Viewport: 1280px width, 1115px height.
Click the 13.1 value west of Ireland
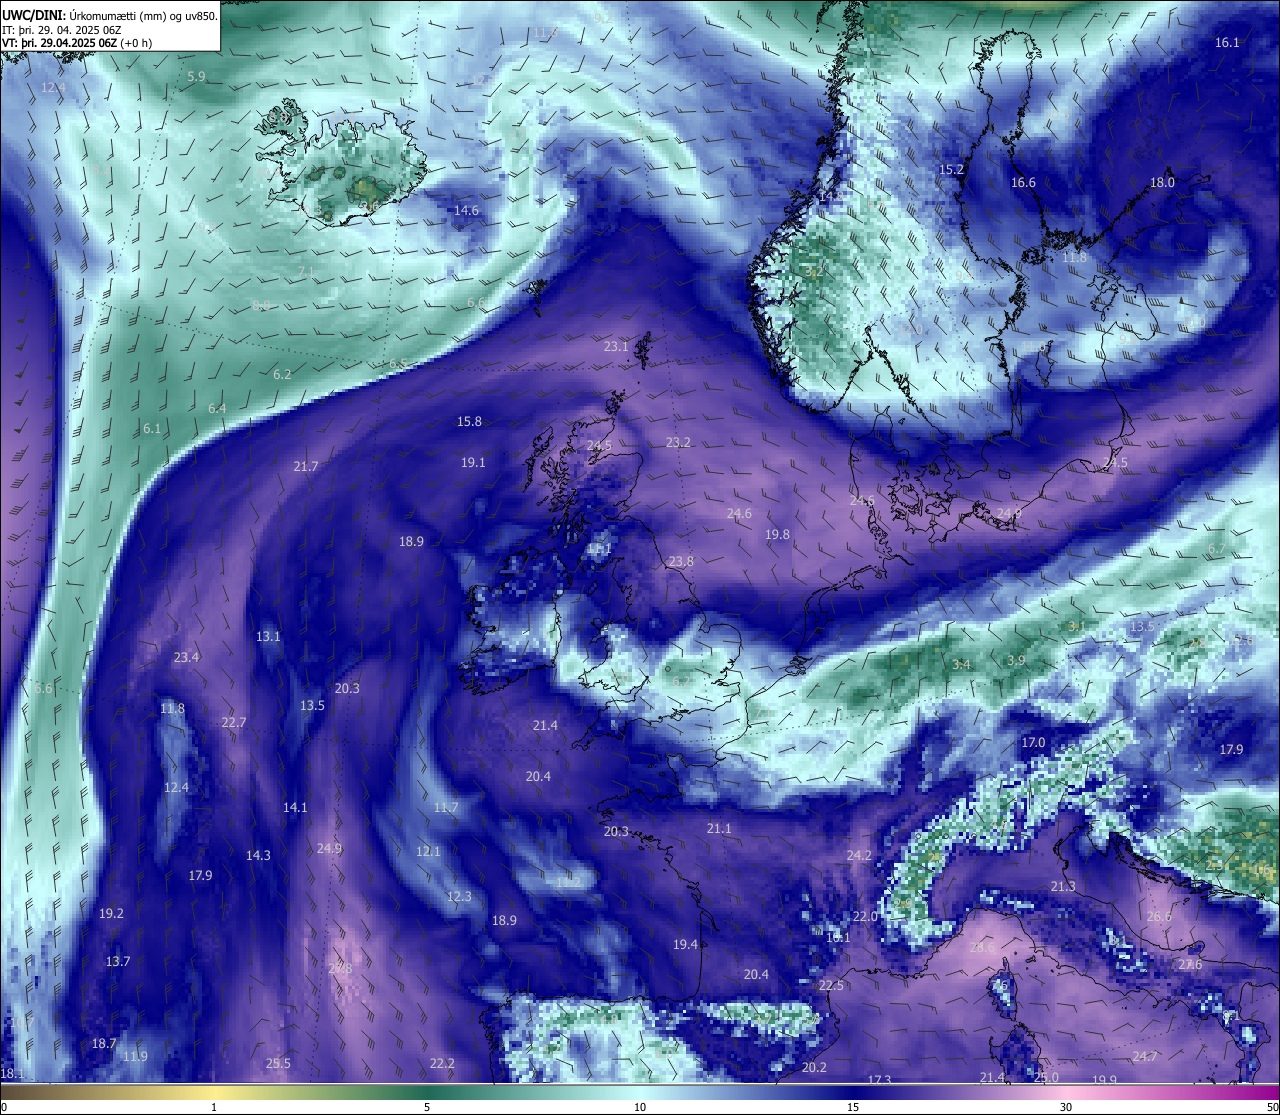(x=268, y=637)
